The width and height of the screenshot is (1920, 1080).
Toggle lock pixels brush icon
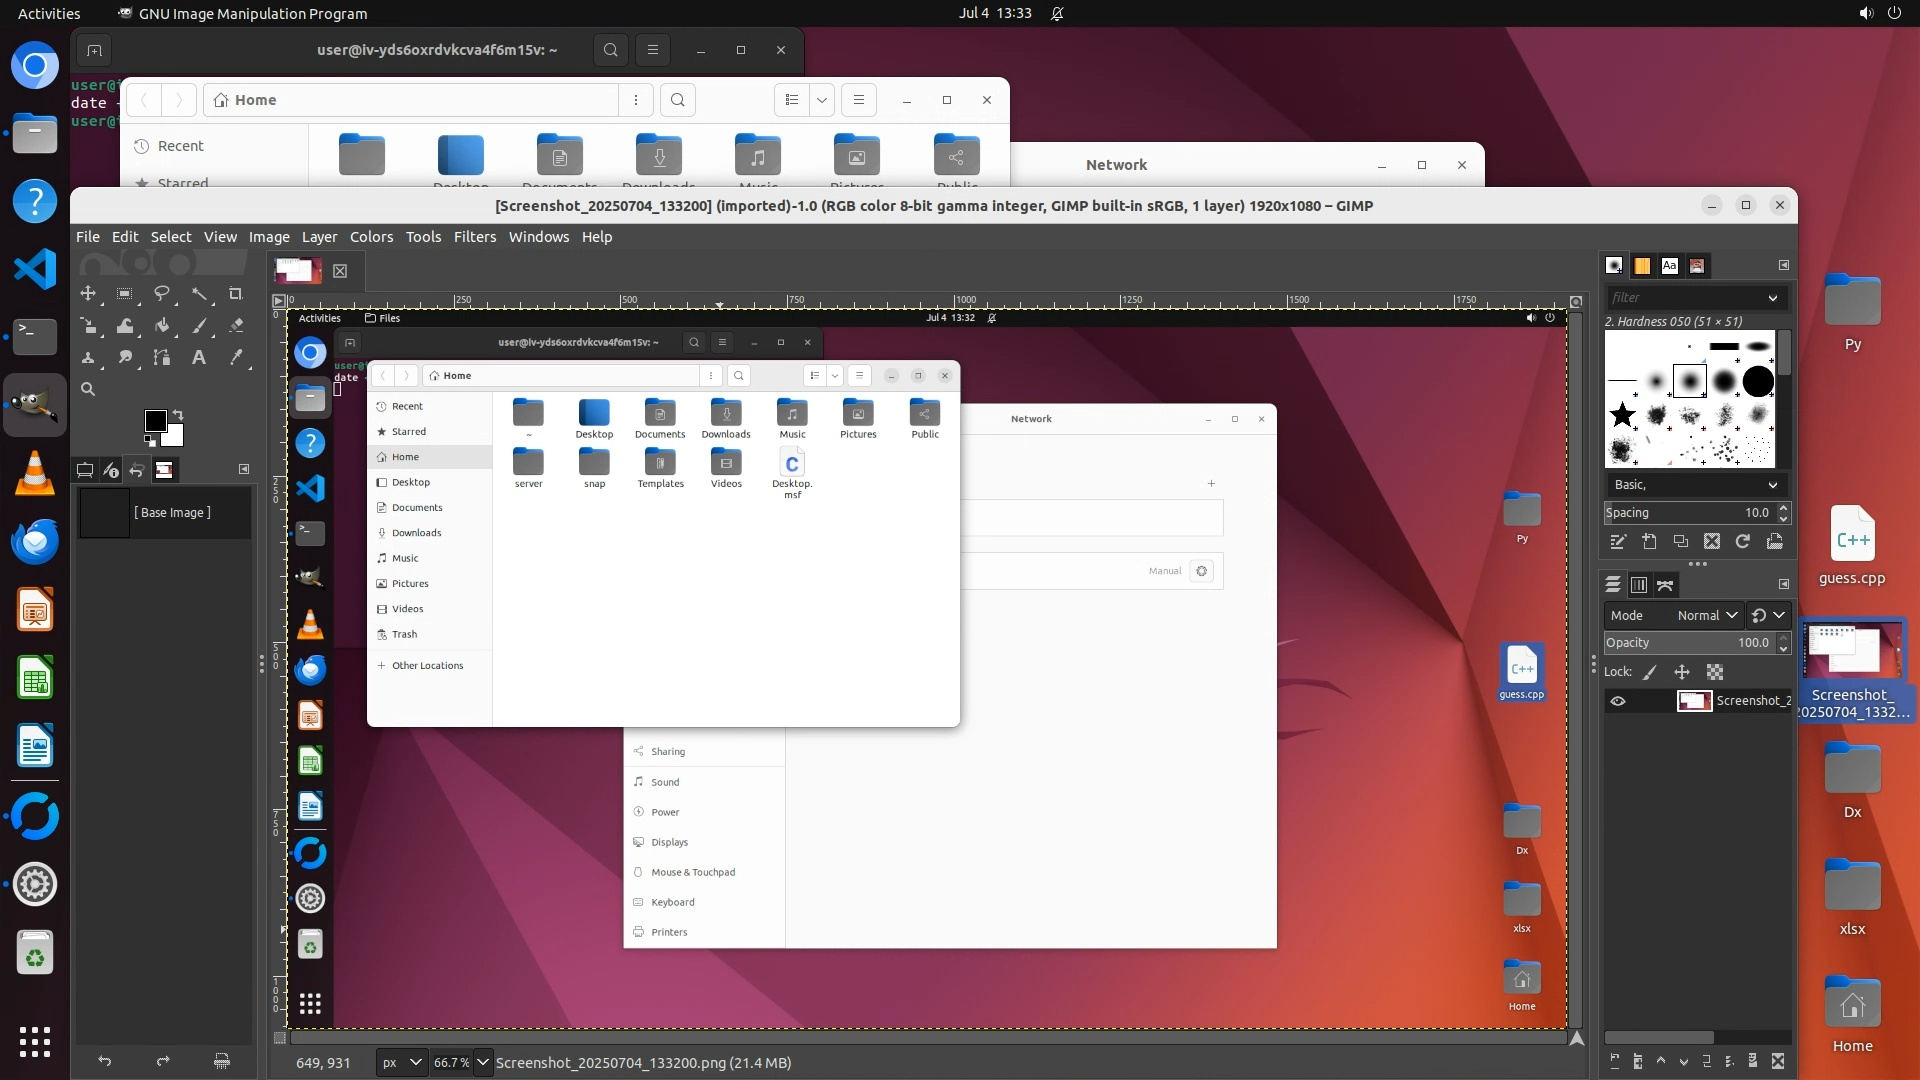click(x=1650, y=672)
